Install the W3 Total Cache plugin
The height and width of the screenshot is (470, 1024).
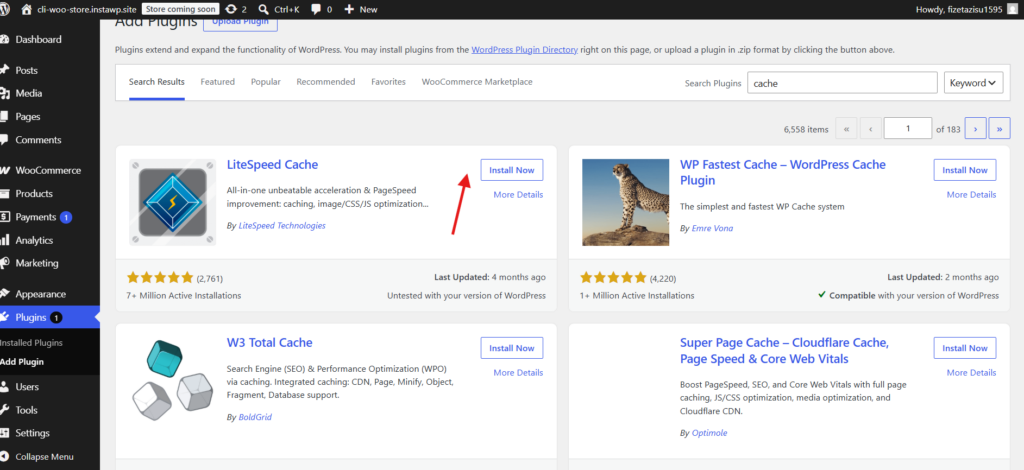(x=512, y=348)
